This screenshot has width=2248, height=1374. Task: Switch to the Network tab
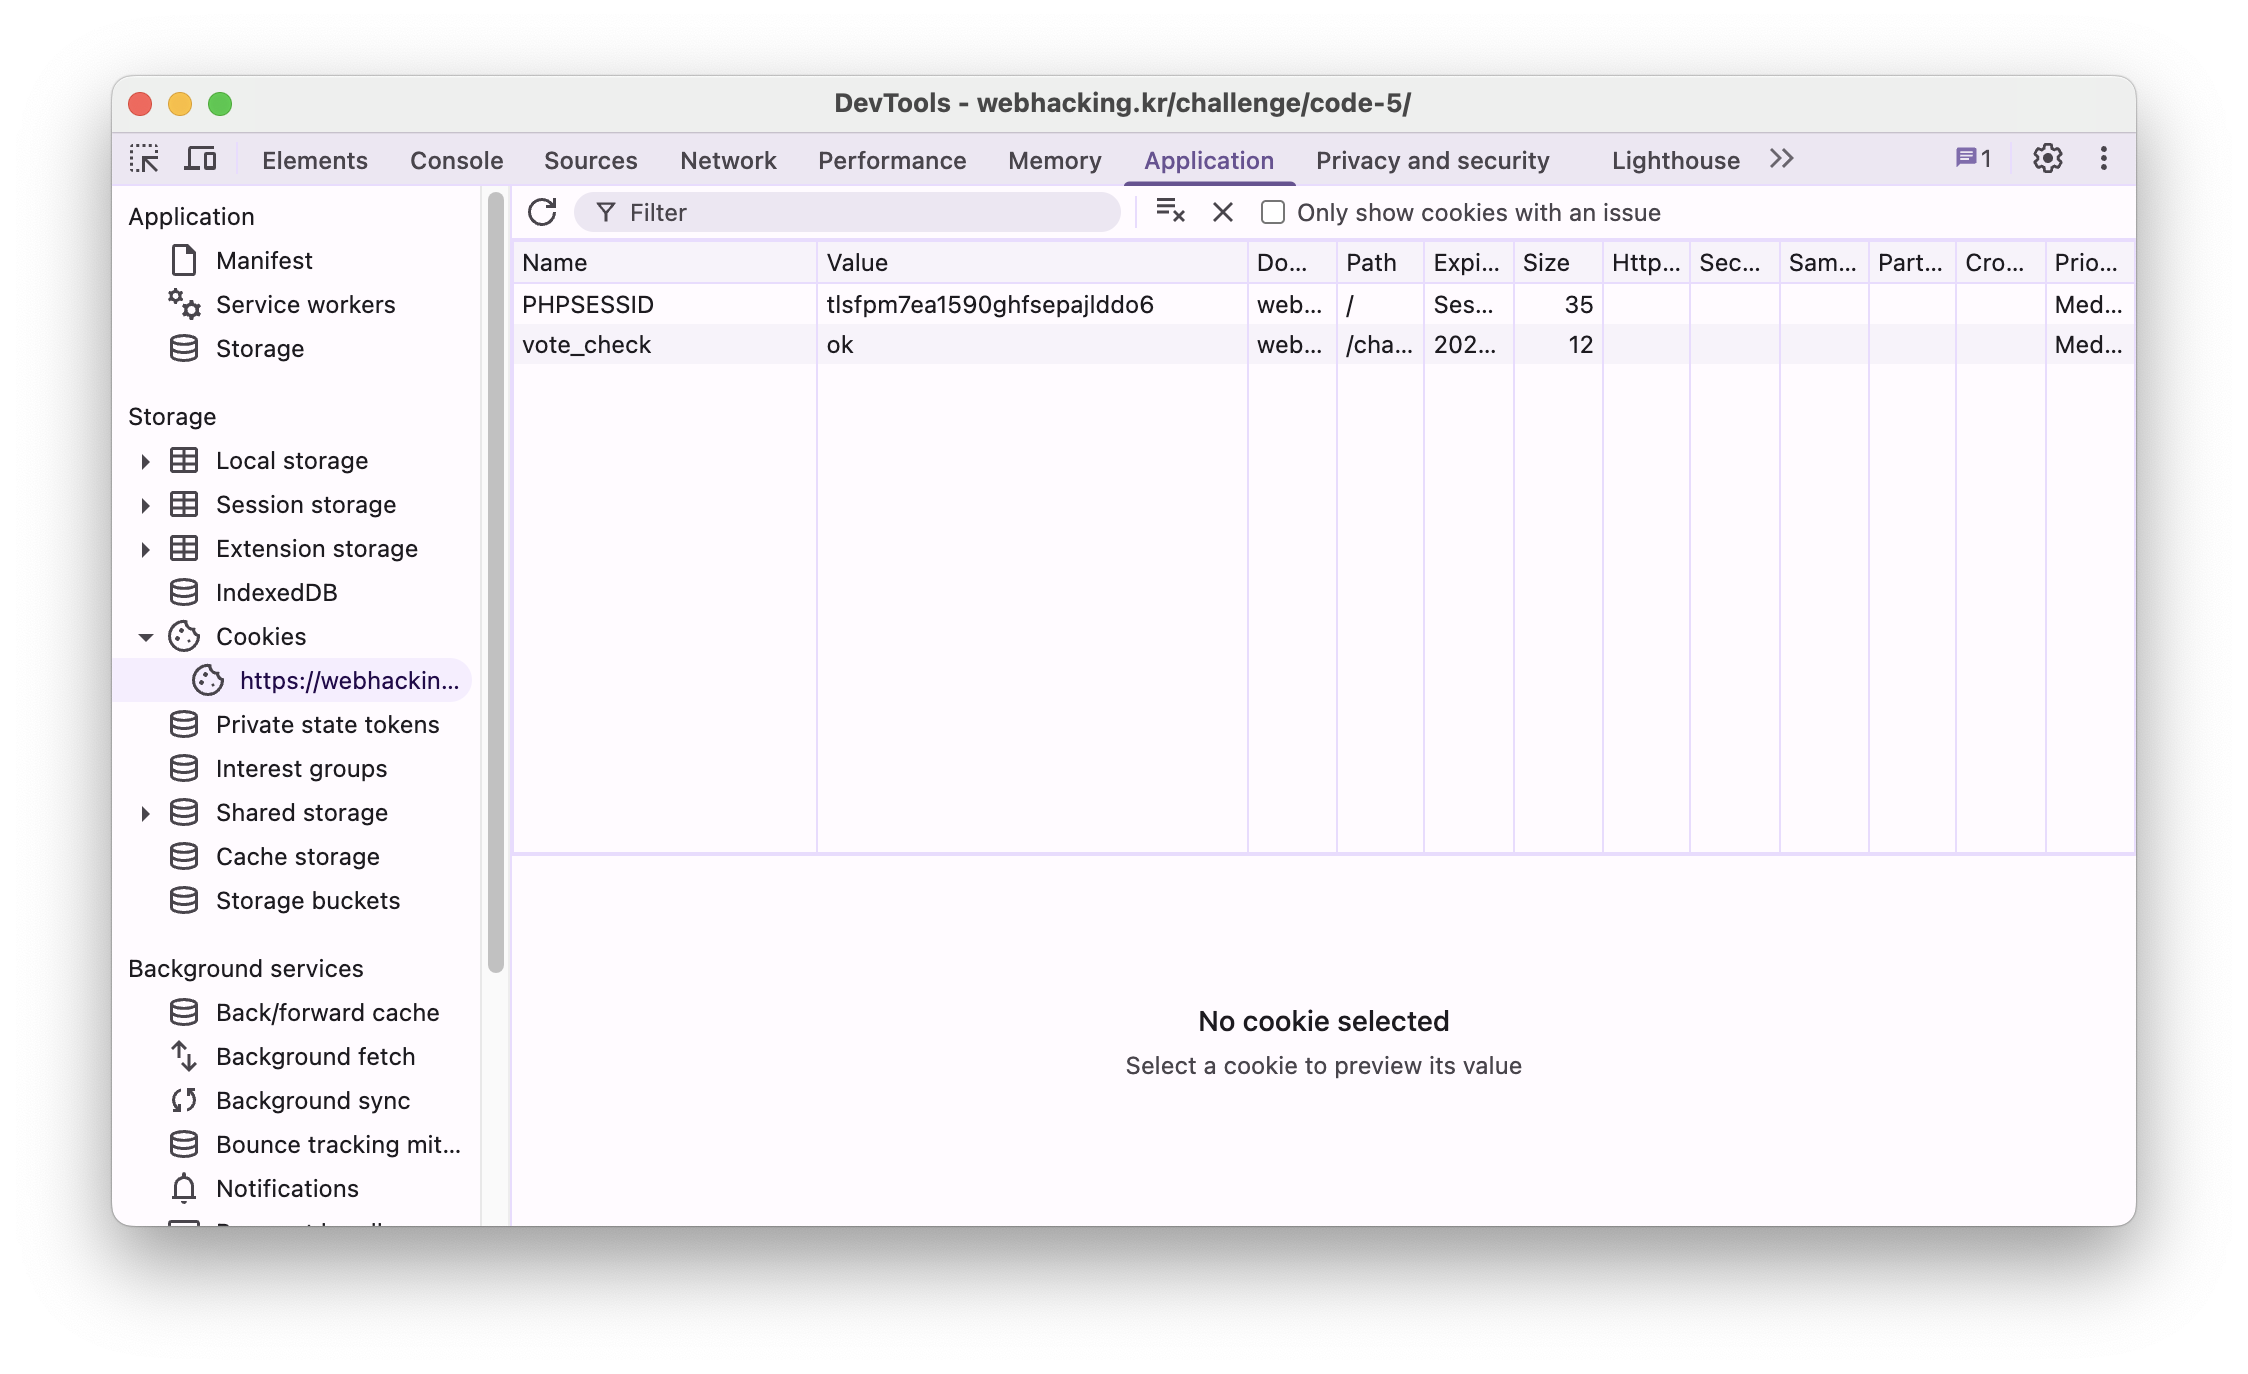[727, 160]
